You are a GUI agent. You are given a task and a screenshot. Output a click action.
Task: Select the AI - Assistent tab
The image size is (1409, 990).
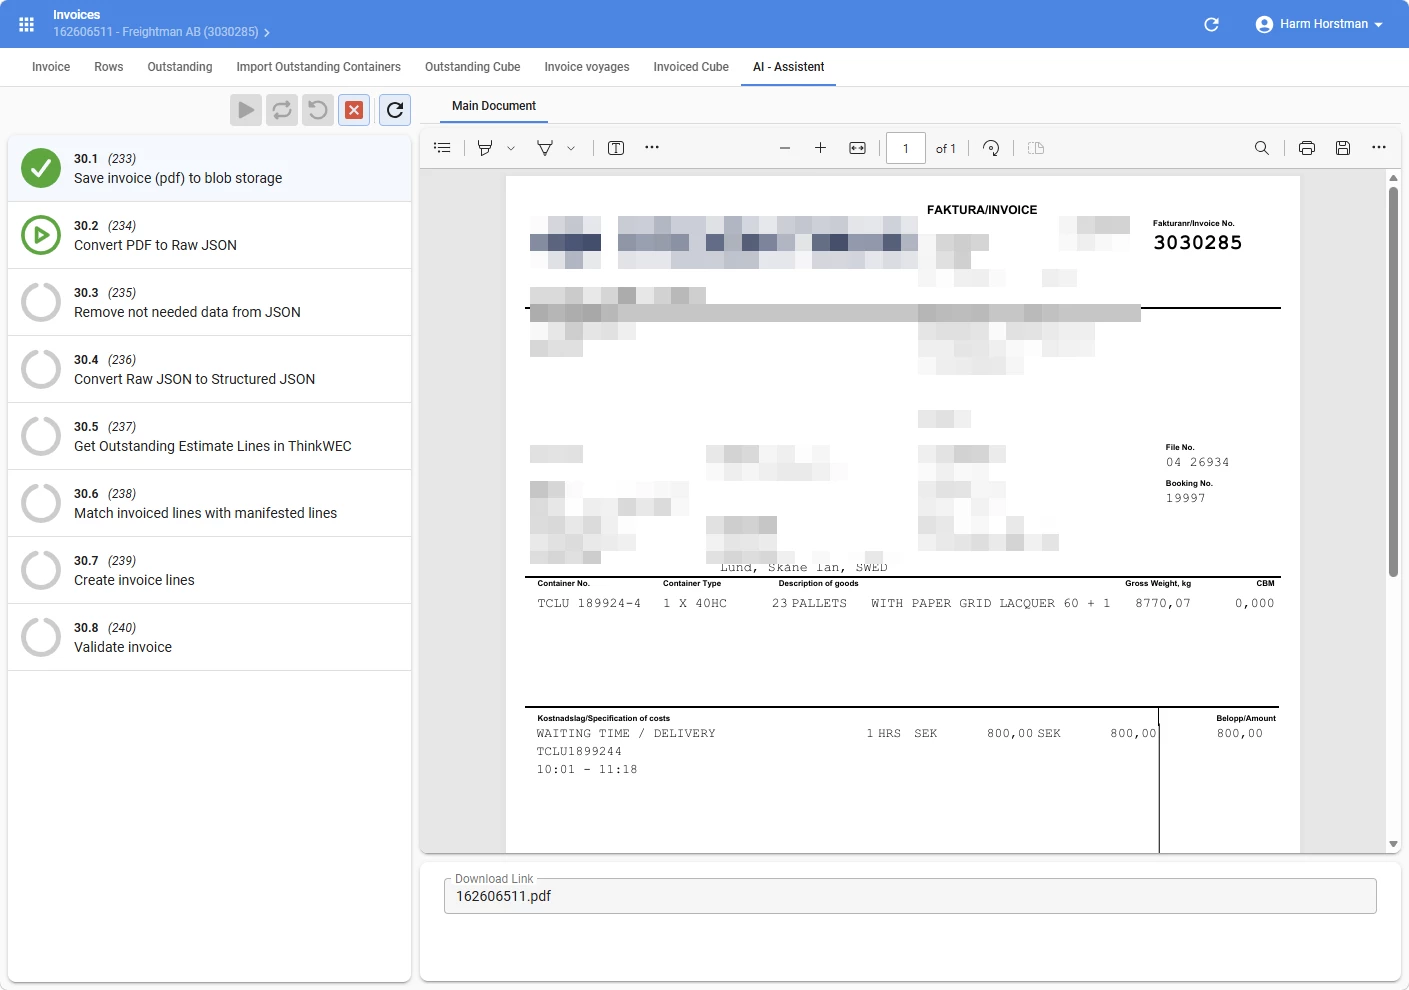tap(789, 67)
